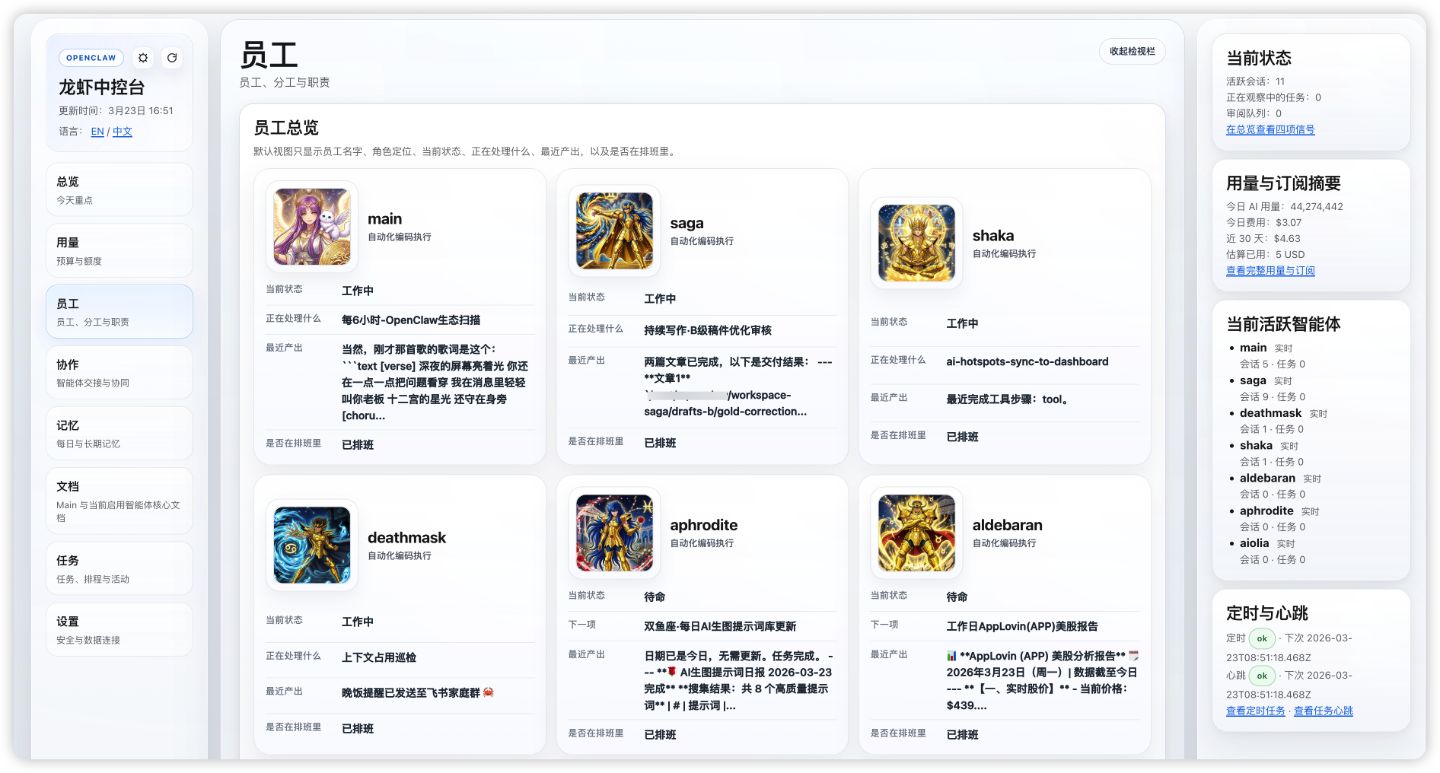The width and height of the screenshot is (1440, 773).
Task: Open the 查看定时任务 link
Action: coord(1255,711)
